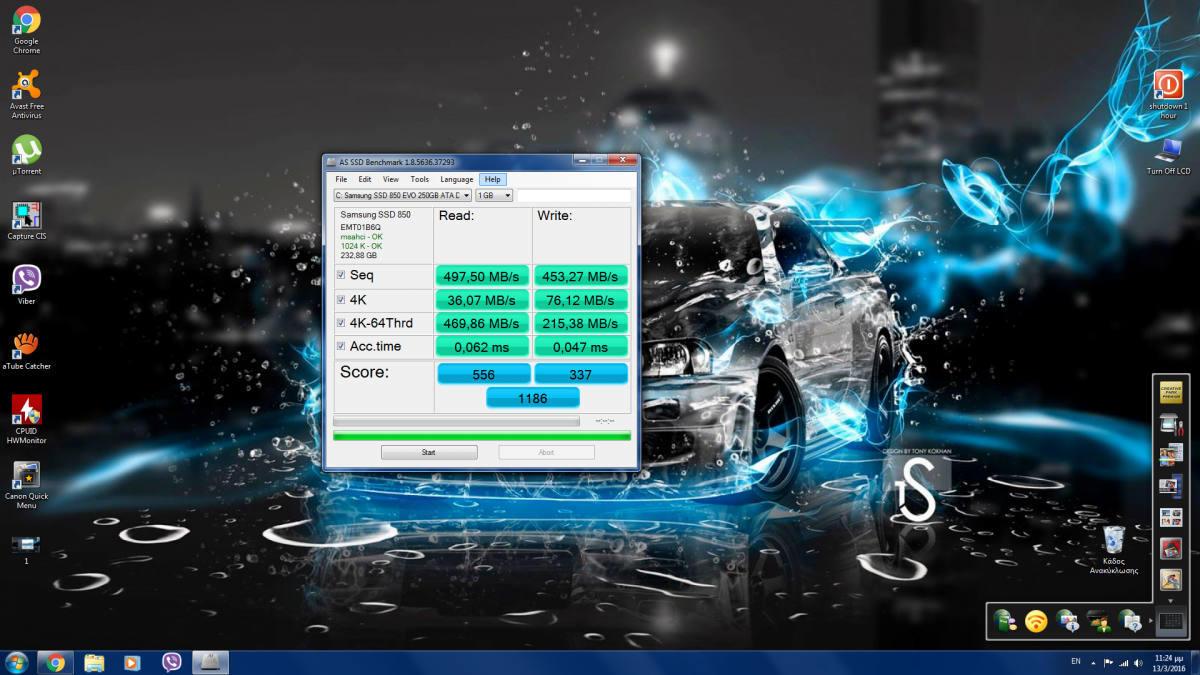Screen dimensions: 1200x675
Task: Show hidden system tray icons arrow
Action: (x=1093, y=662)
